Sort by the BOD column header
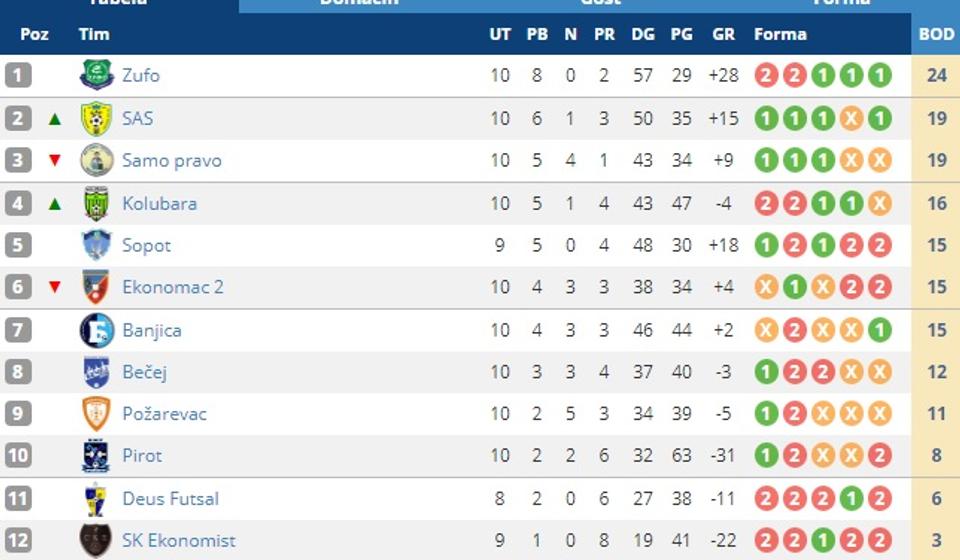 point(936,34)
